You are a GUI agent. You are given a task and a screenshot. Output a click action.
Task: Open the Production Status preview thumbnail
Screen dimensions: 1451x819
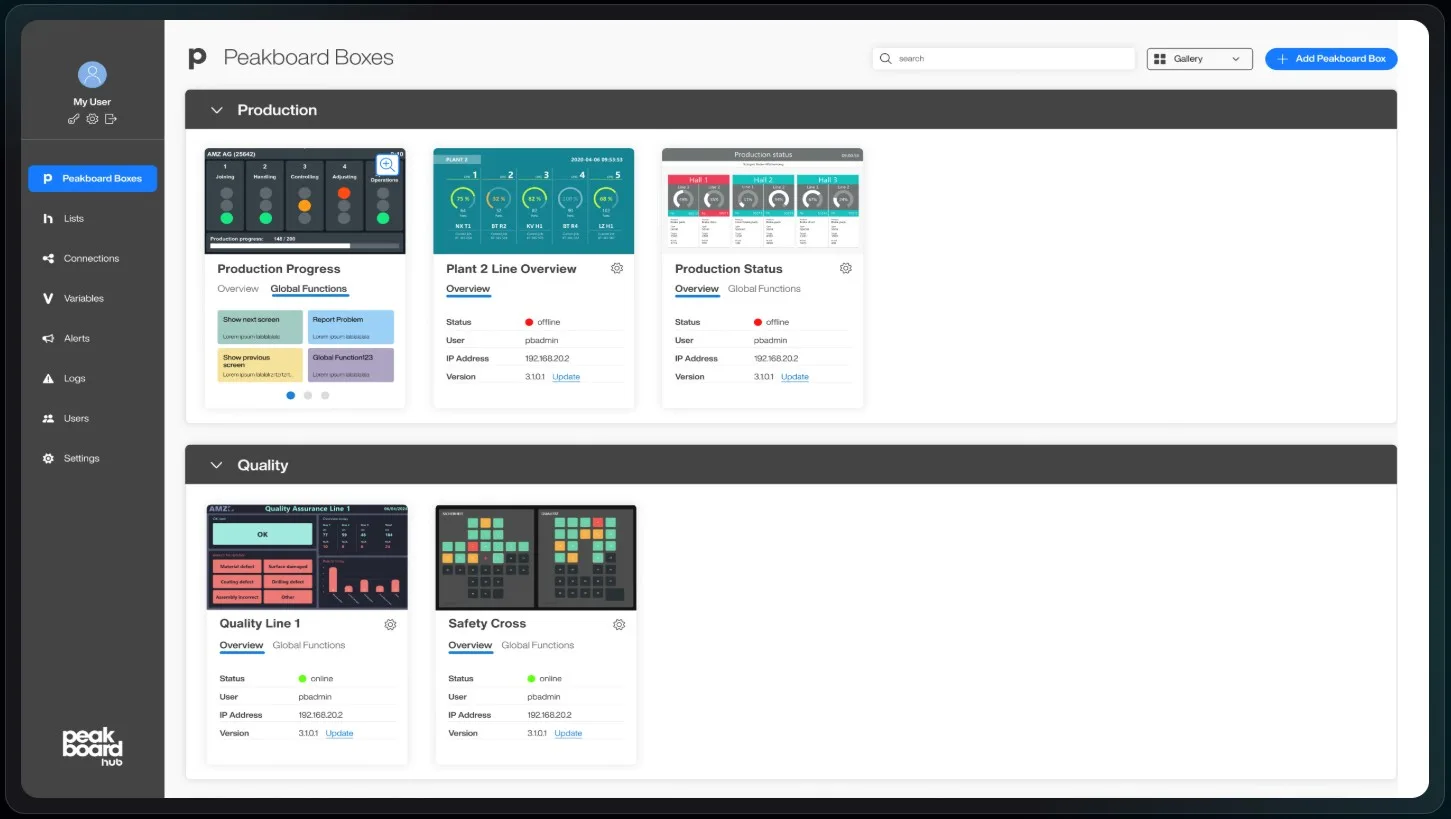pyautogui.click(x=762, y=201)
